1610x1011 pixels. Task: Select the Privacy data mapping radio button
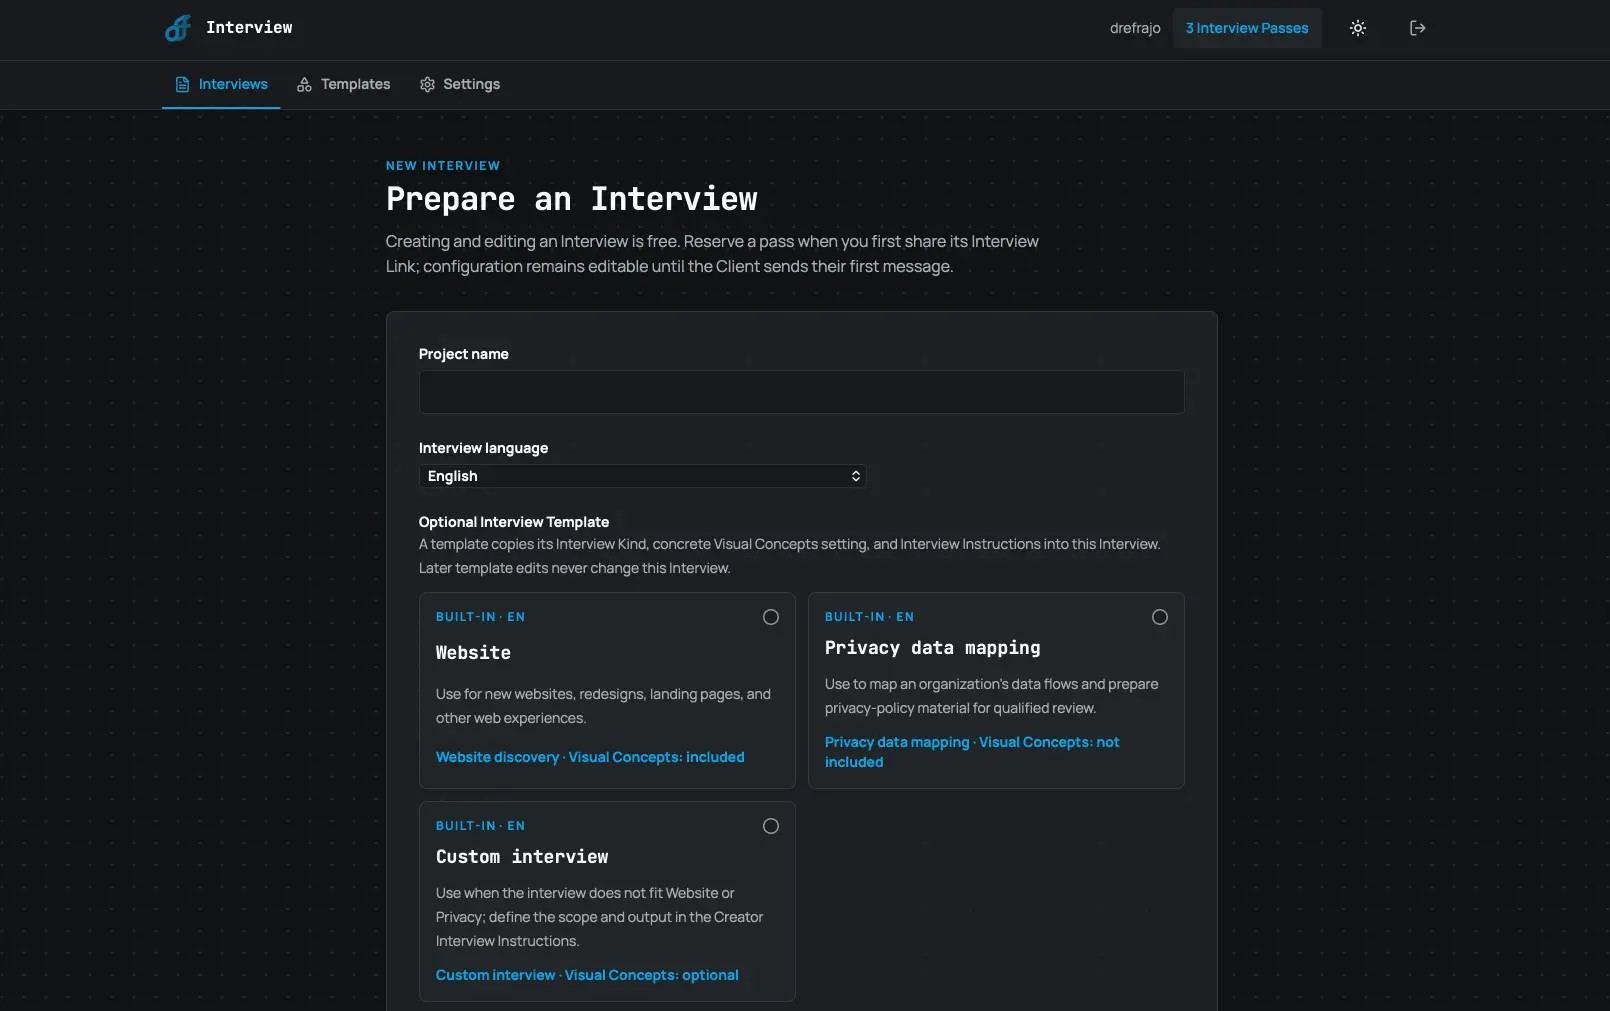[1159, 617]
